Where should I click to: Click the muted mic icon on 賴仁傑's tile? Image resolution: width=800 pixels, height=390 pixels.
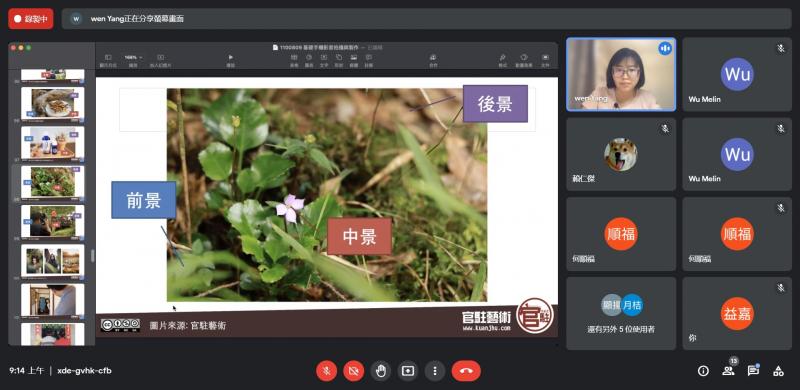(x=665, y=129)
